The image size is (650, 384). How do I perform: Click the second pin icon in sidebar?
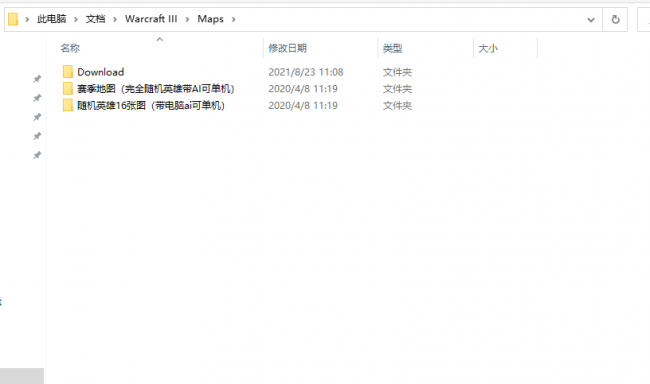pos(37,98)
